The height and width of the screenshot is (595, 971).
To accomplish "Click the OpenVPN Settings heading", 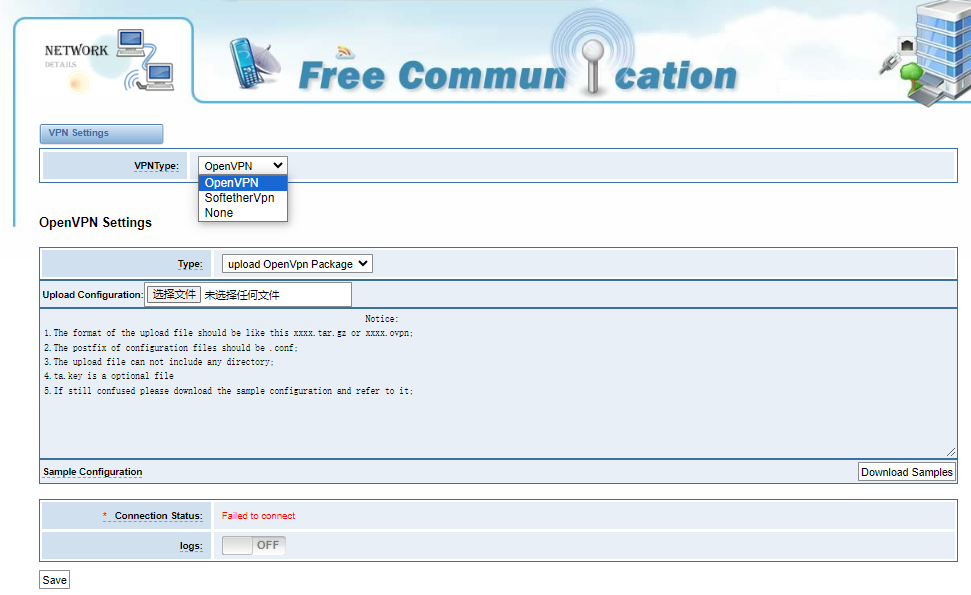I will [95, 222].
